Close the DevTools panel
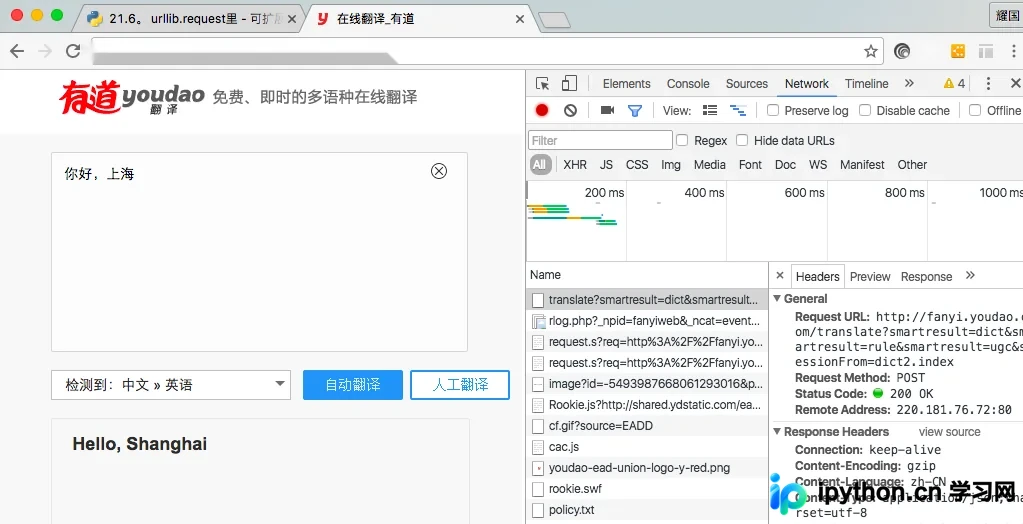 (1015, 83)
